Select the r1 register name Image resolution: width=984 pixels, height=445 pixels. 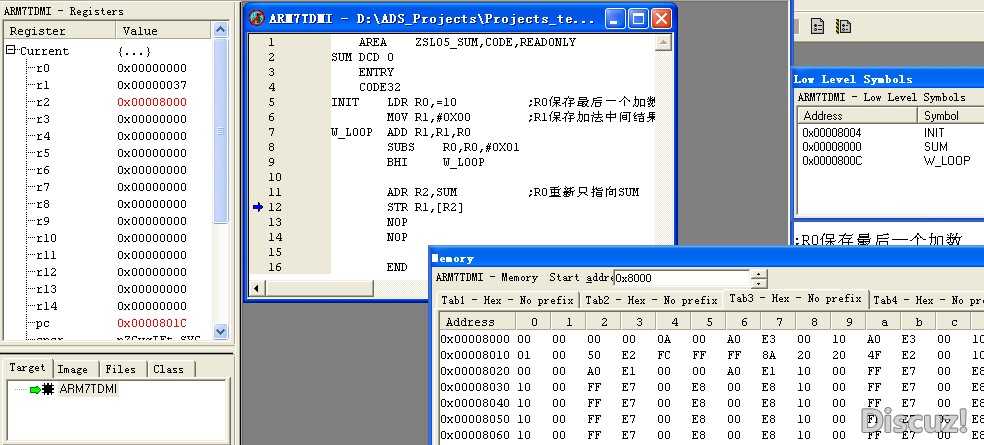(43, 85)
